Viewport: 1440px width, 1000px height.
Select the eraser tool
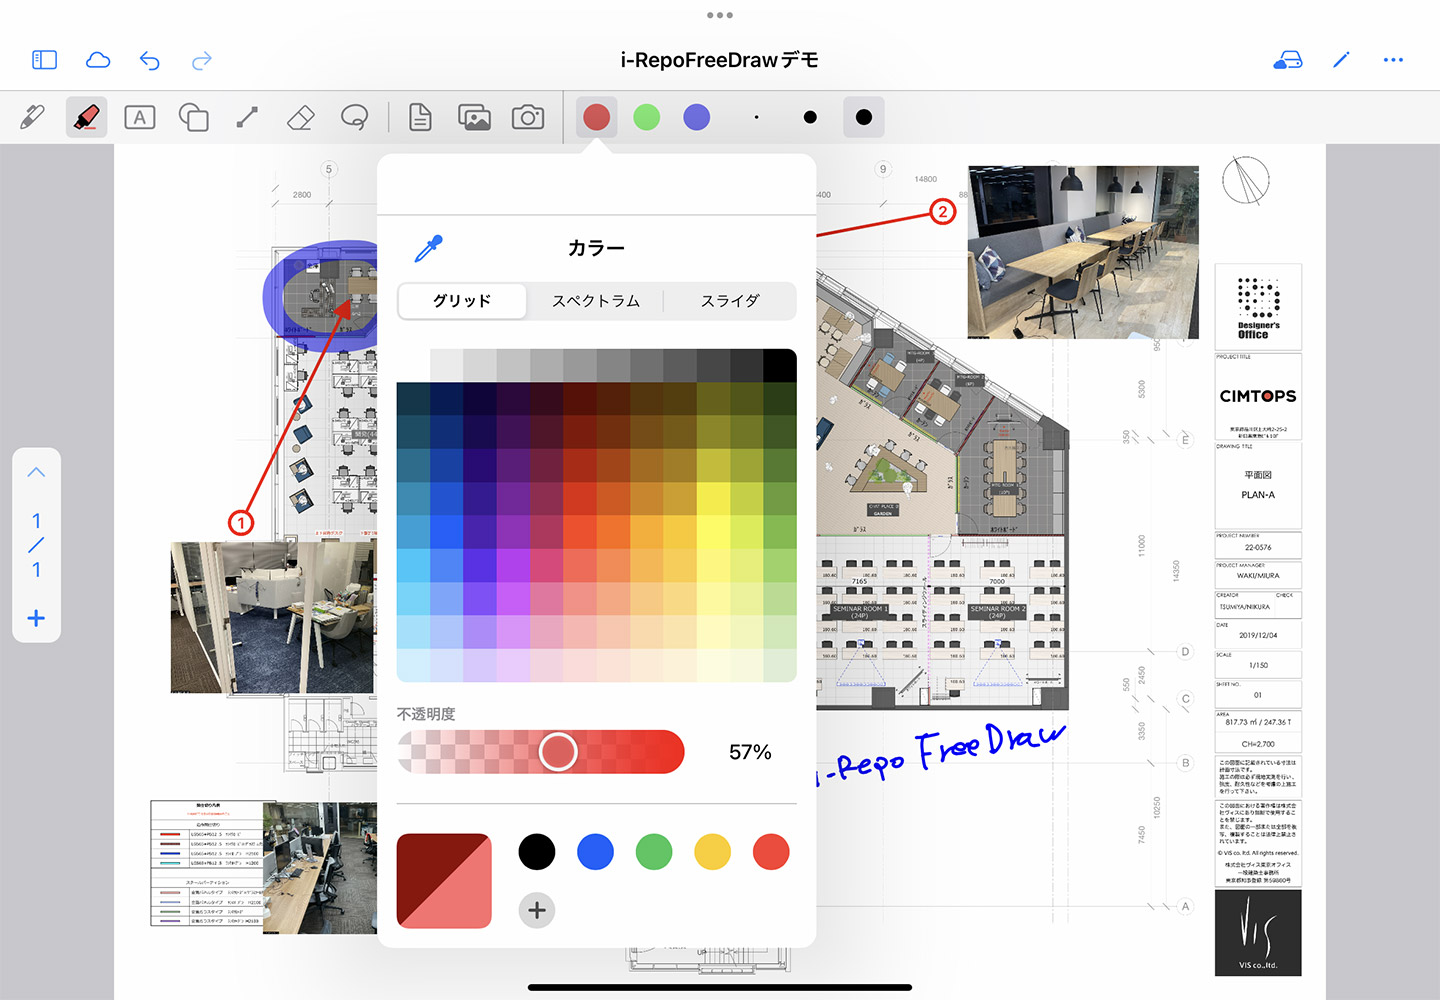tap(300, 118)
